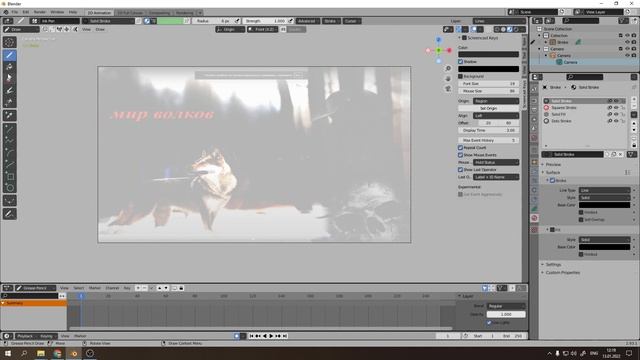The width and height of the screenshot is (640, 360).
Task: Click the Stroke Base Color swatch
Action: (604, 205)
